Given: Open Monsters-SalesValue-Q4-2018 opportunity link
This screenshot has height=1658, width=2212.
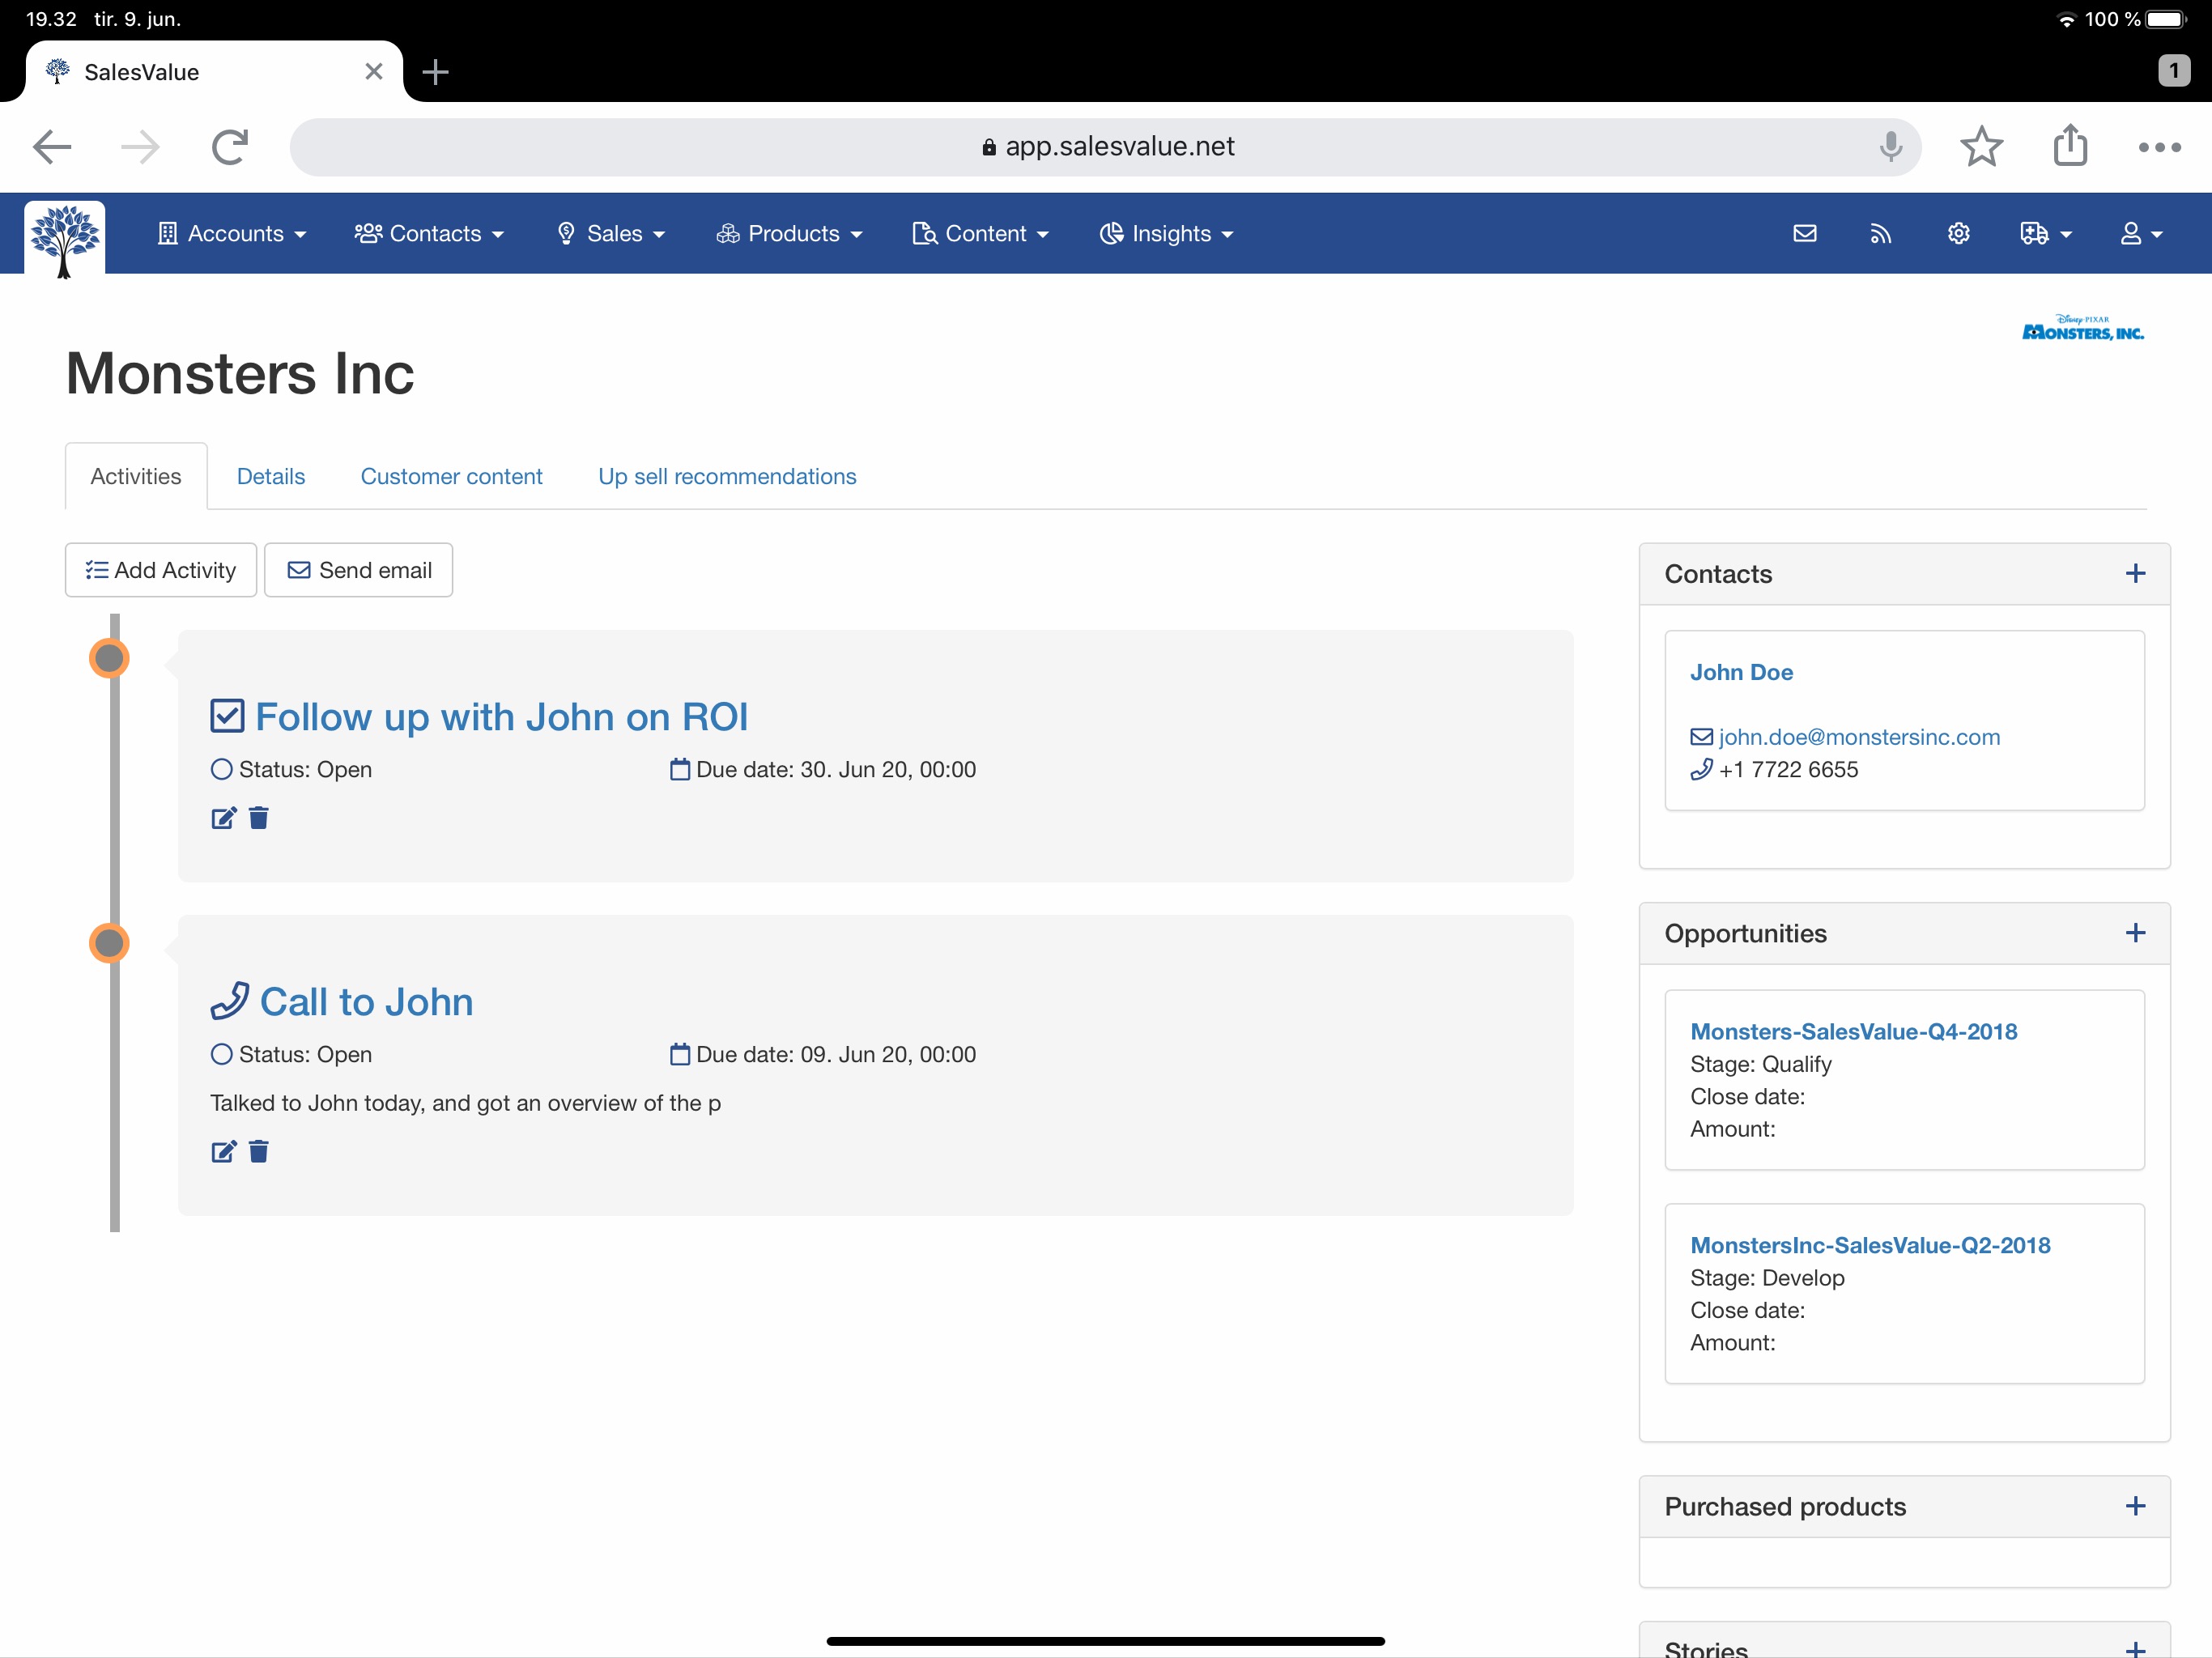Looking at the screenshot, I should 1853,1031.
